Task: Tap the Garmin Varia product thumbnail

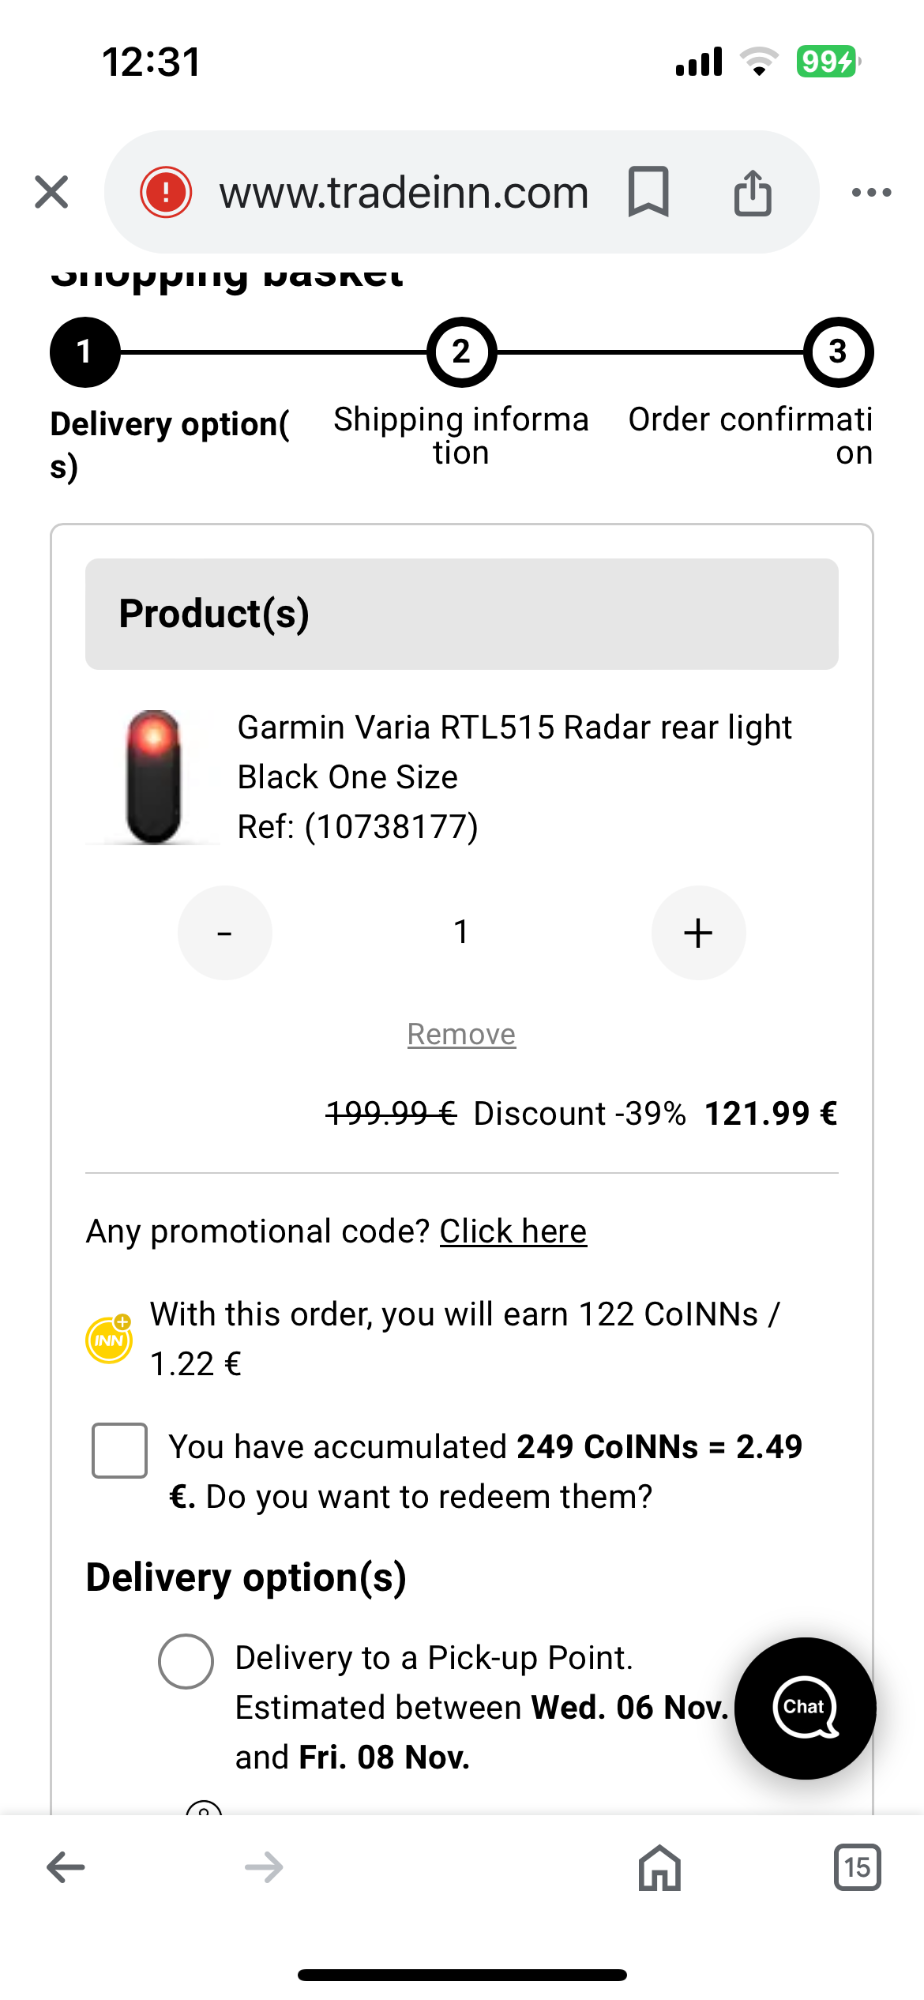Action: (154, 777)
